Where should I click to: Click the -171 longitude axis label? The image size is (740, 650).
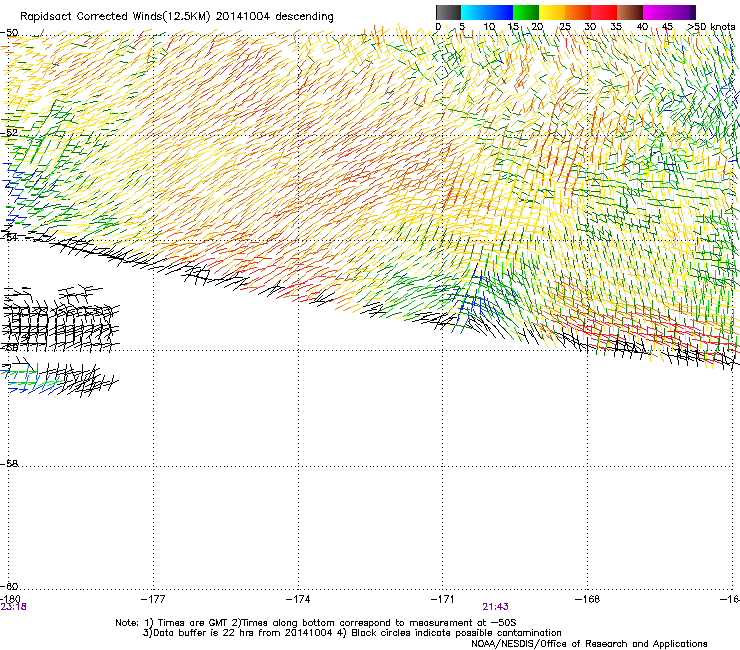[443, 599]
